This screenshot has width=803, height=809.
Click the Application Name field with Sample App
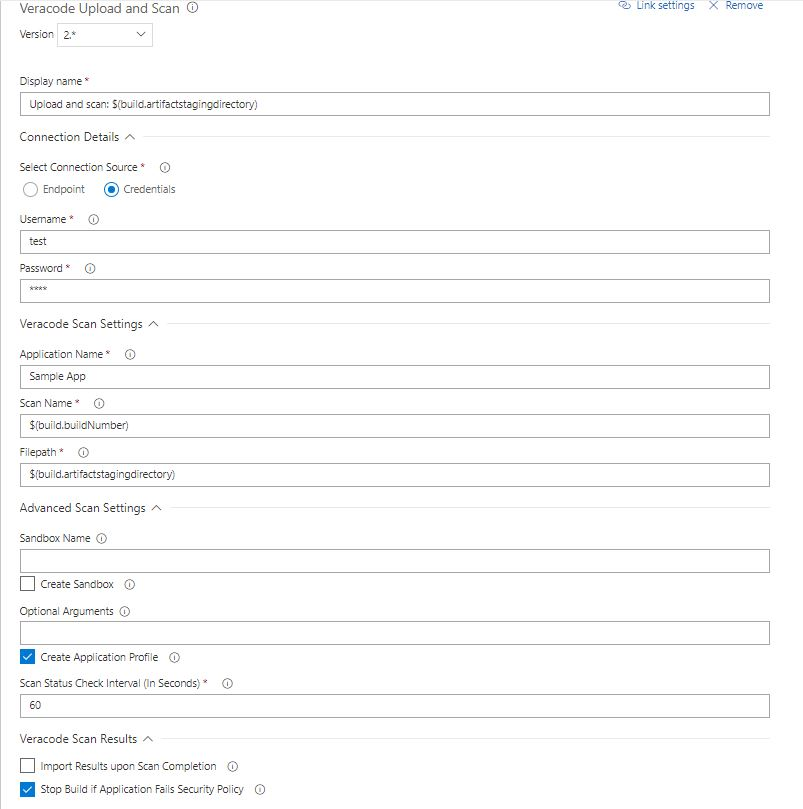click(x=395, y=377)
